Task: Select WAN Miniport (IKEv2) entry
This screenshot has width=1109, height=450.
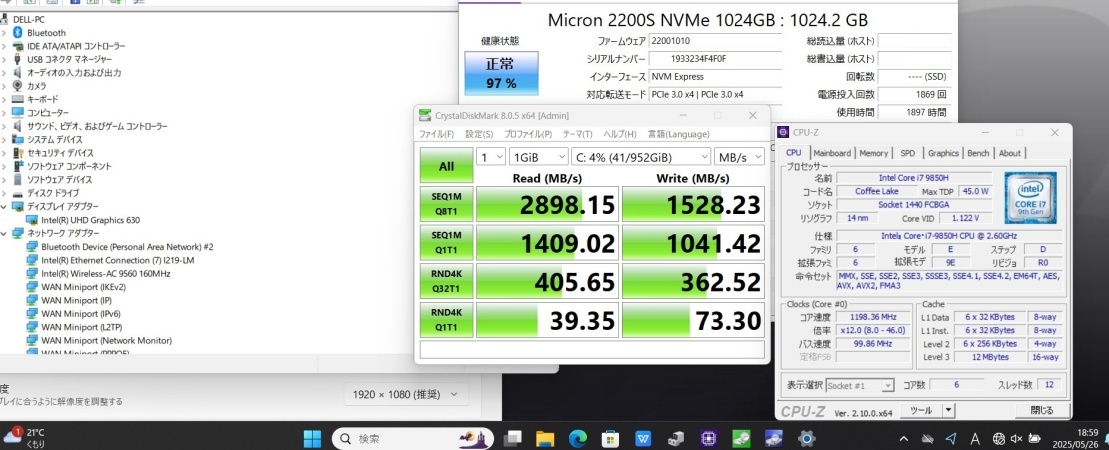Action: pyautogui.click(x=83, y=287)
